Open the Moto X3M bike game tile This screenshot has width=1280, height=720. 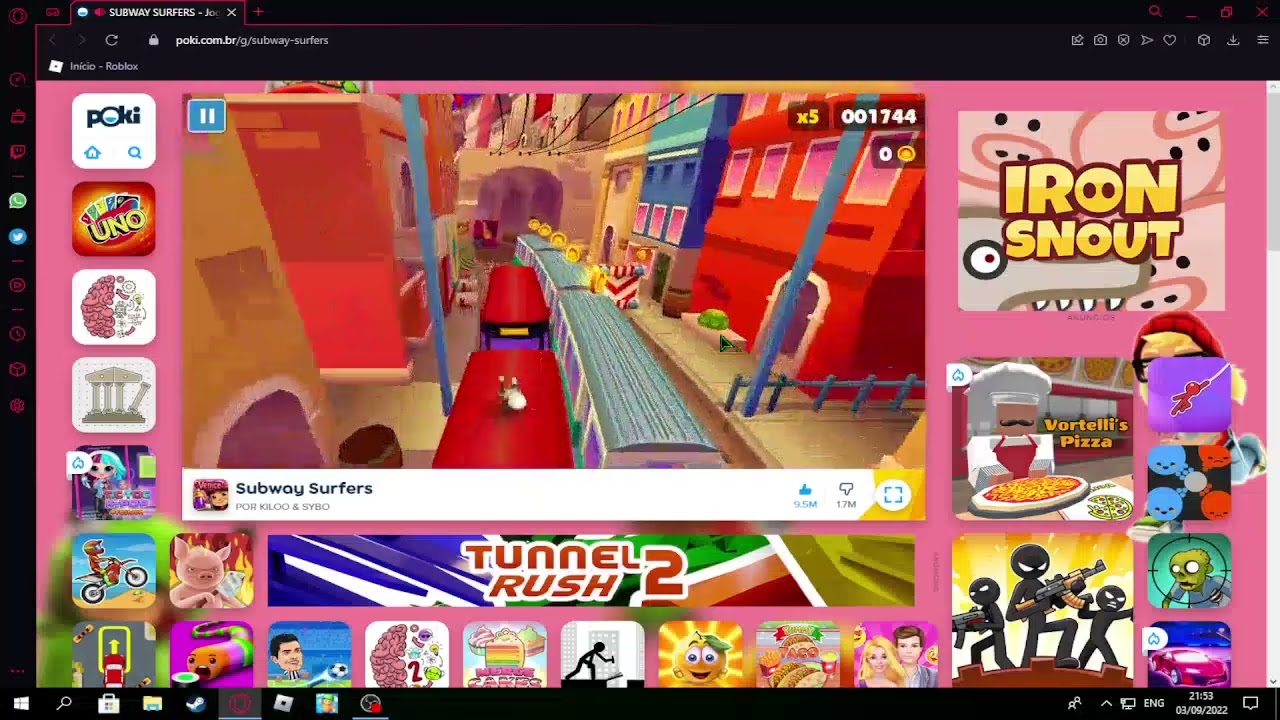(x=114, y=570)
